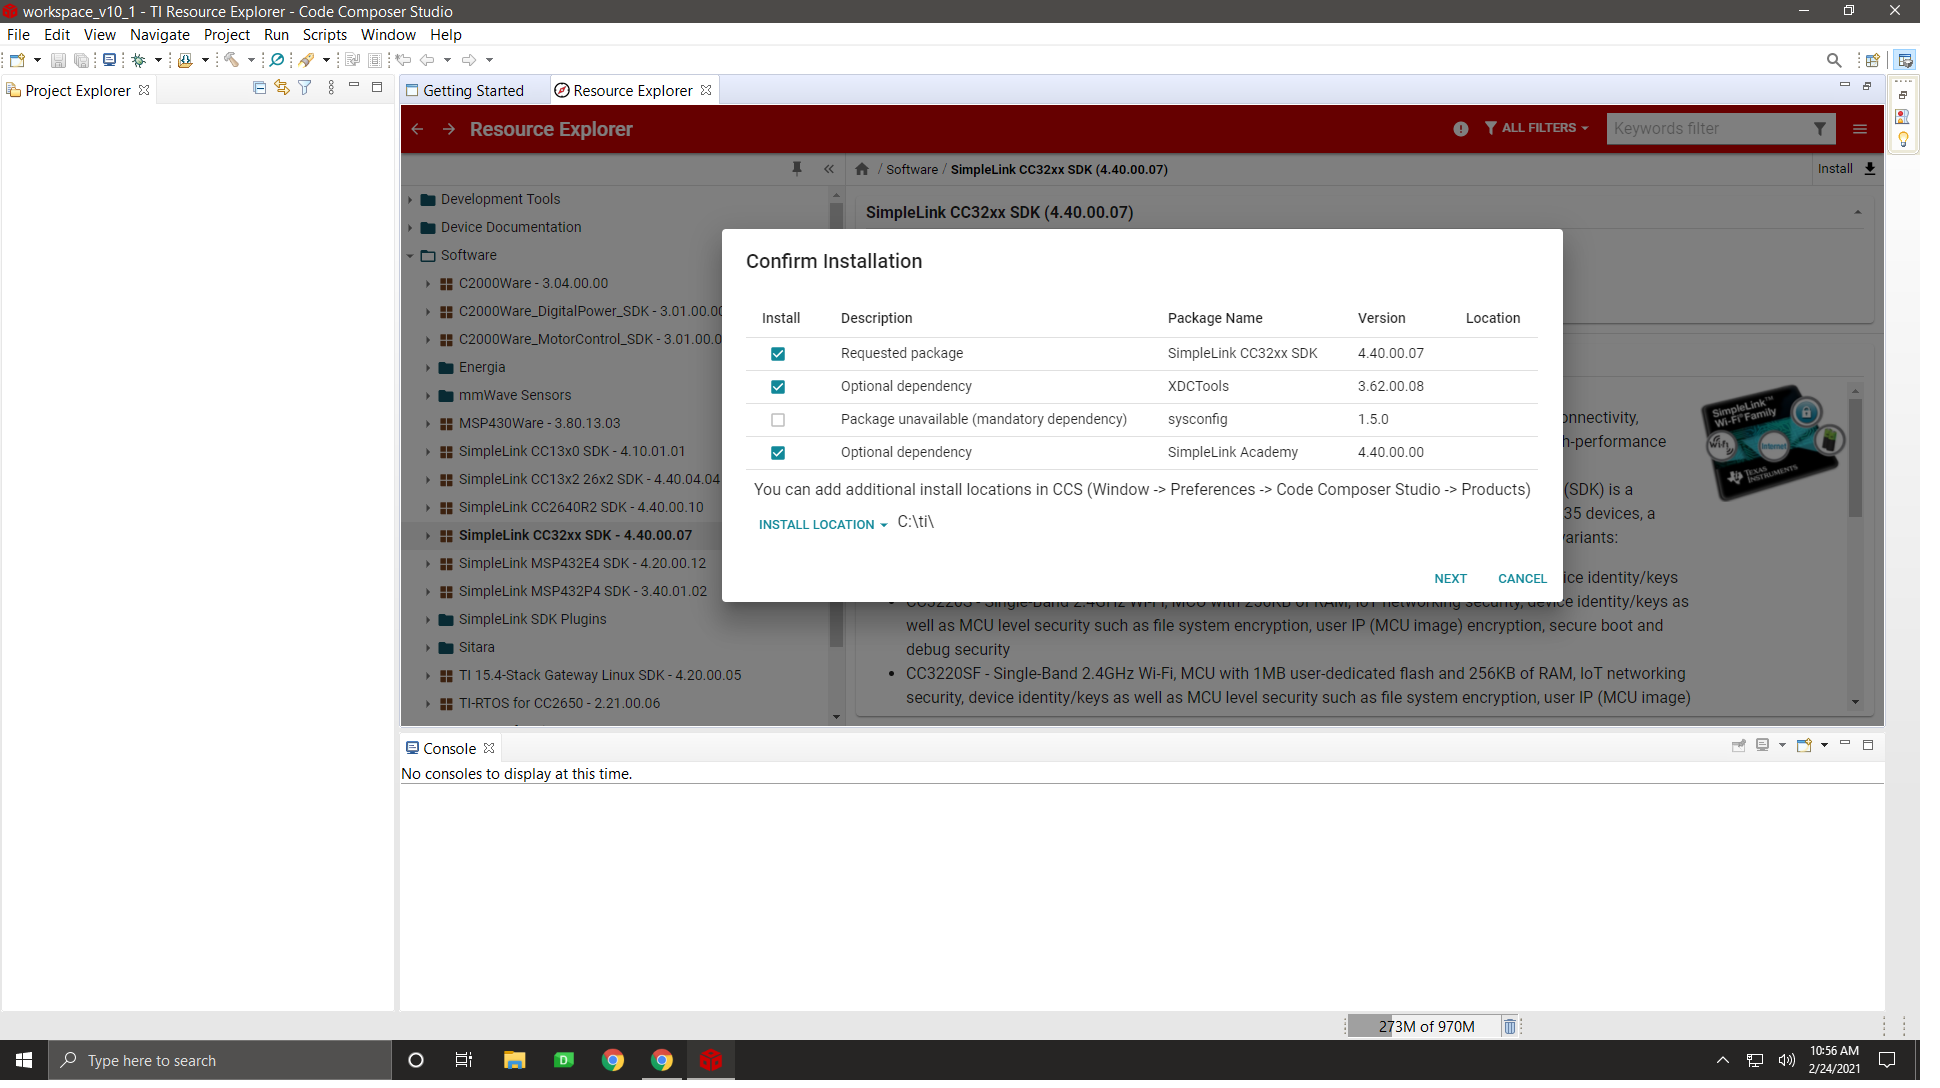Open the Scripts menu
This screenshot has width=1940, height=1088.
tap(325, 34)
